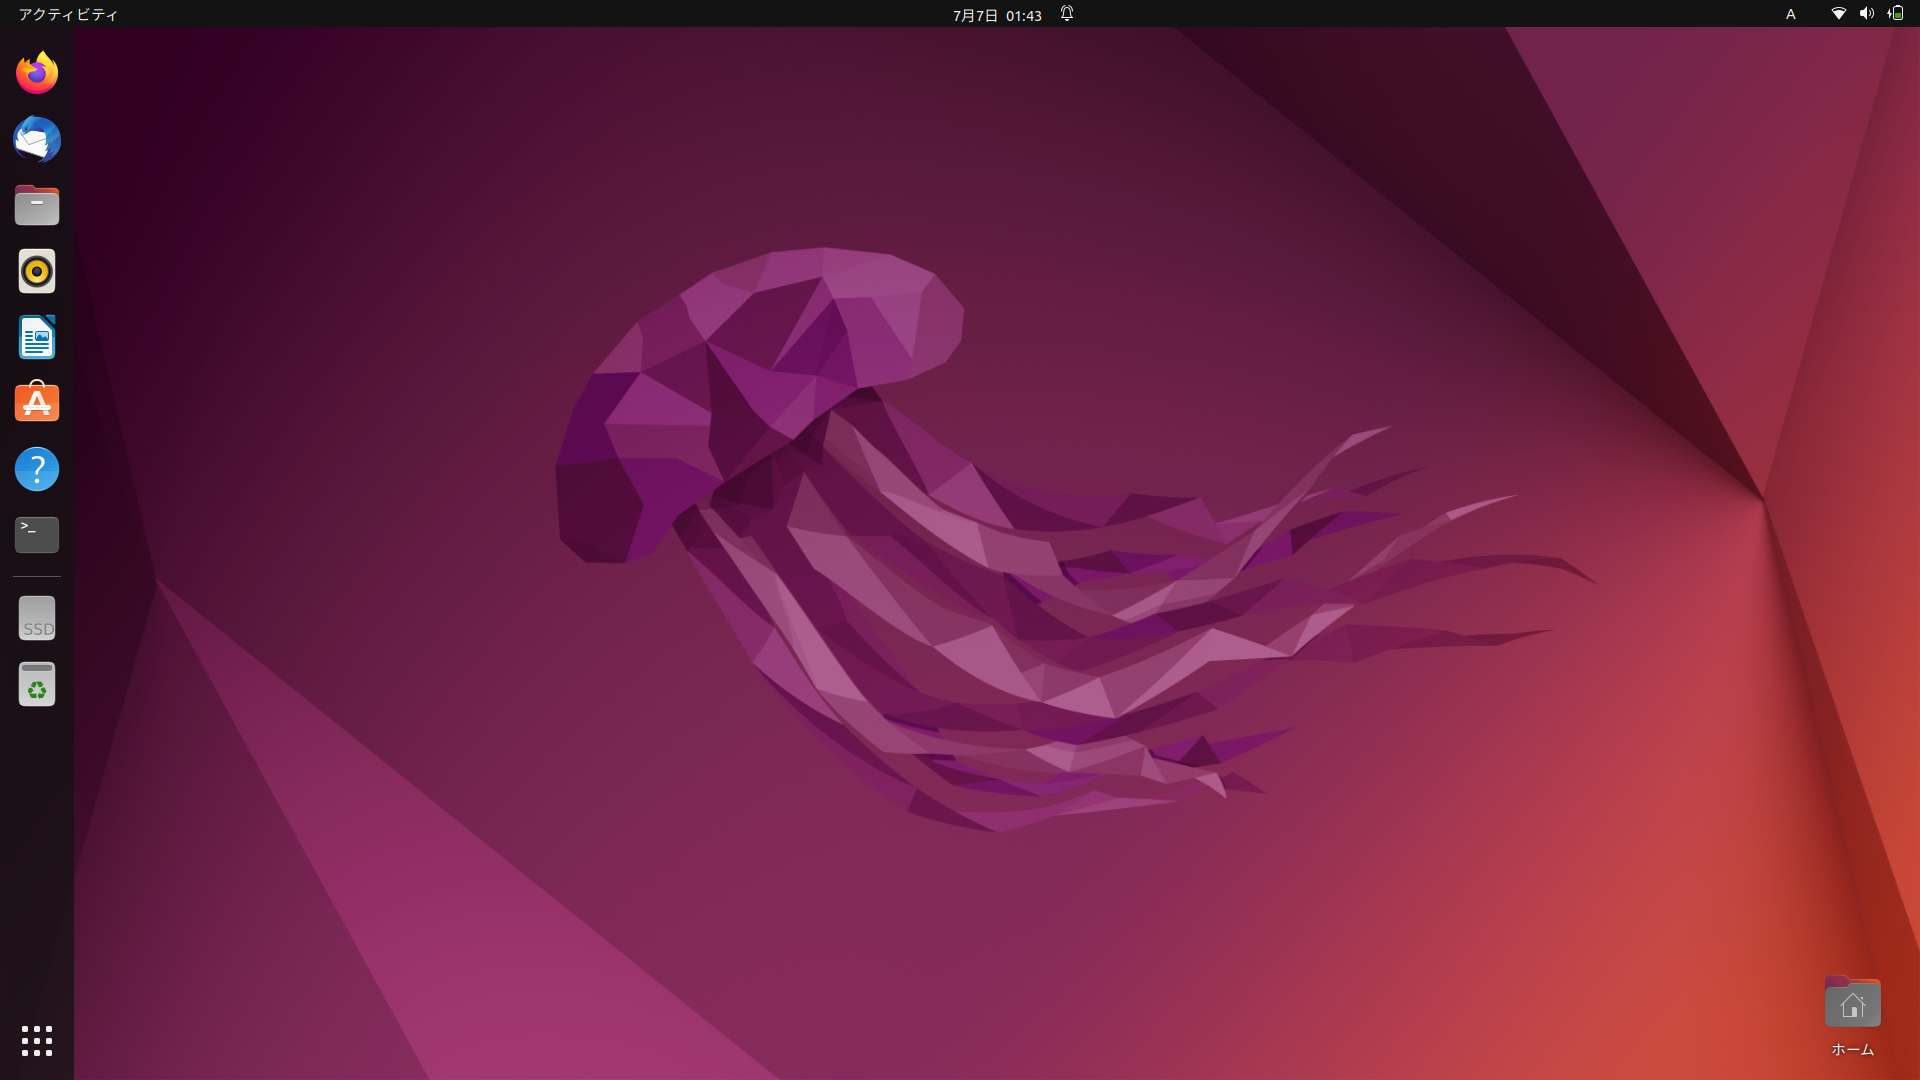Launch the Rhythmbox music player
This screenshot has width=1920, height=1080.
(x=36, y=271)
